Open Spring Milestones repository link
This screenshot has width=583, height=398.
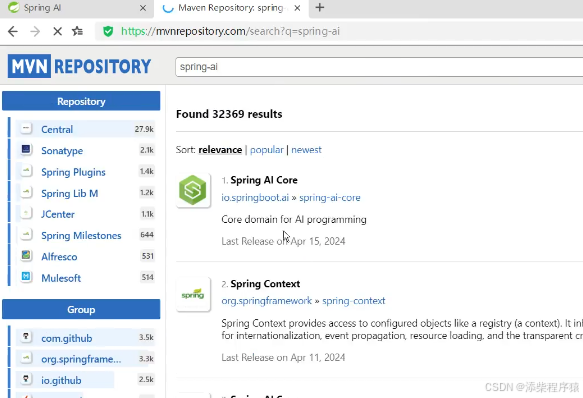tap(81, 235)
